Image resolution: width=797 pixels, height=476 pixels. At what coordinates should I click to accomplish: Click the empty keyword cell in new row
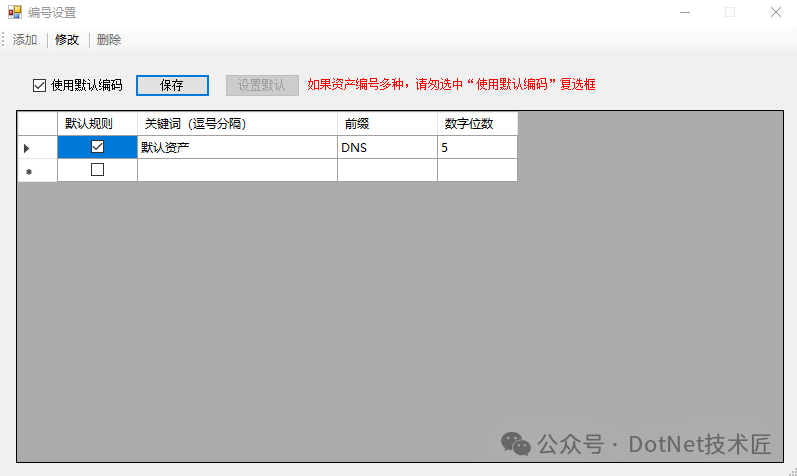[237, 170]
